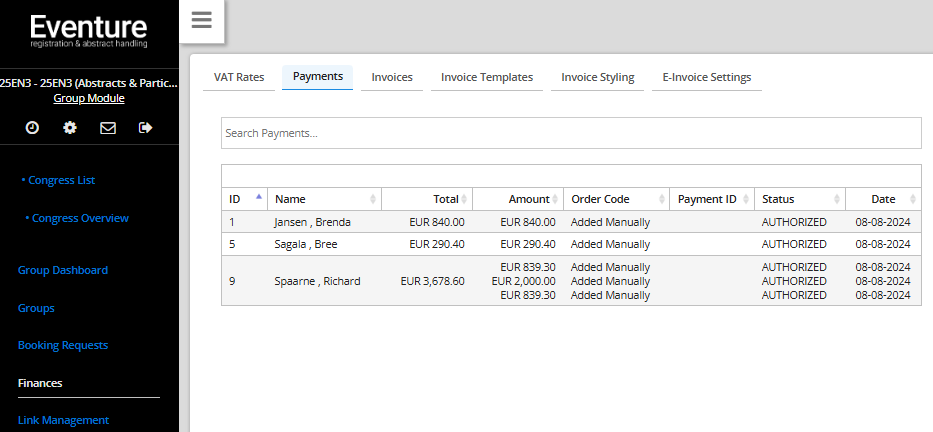Open the settings gear icon
933x432 pixels.
[70, 127]
